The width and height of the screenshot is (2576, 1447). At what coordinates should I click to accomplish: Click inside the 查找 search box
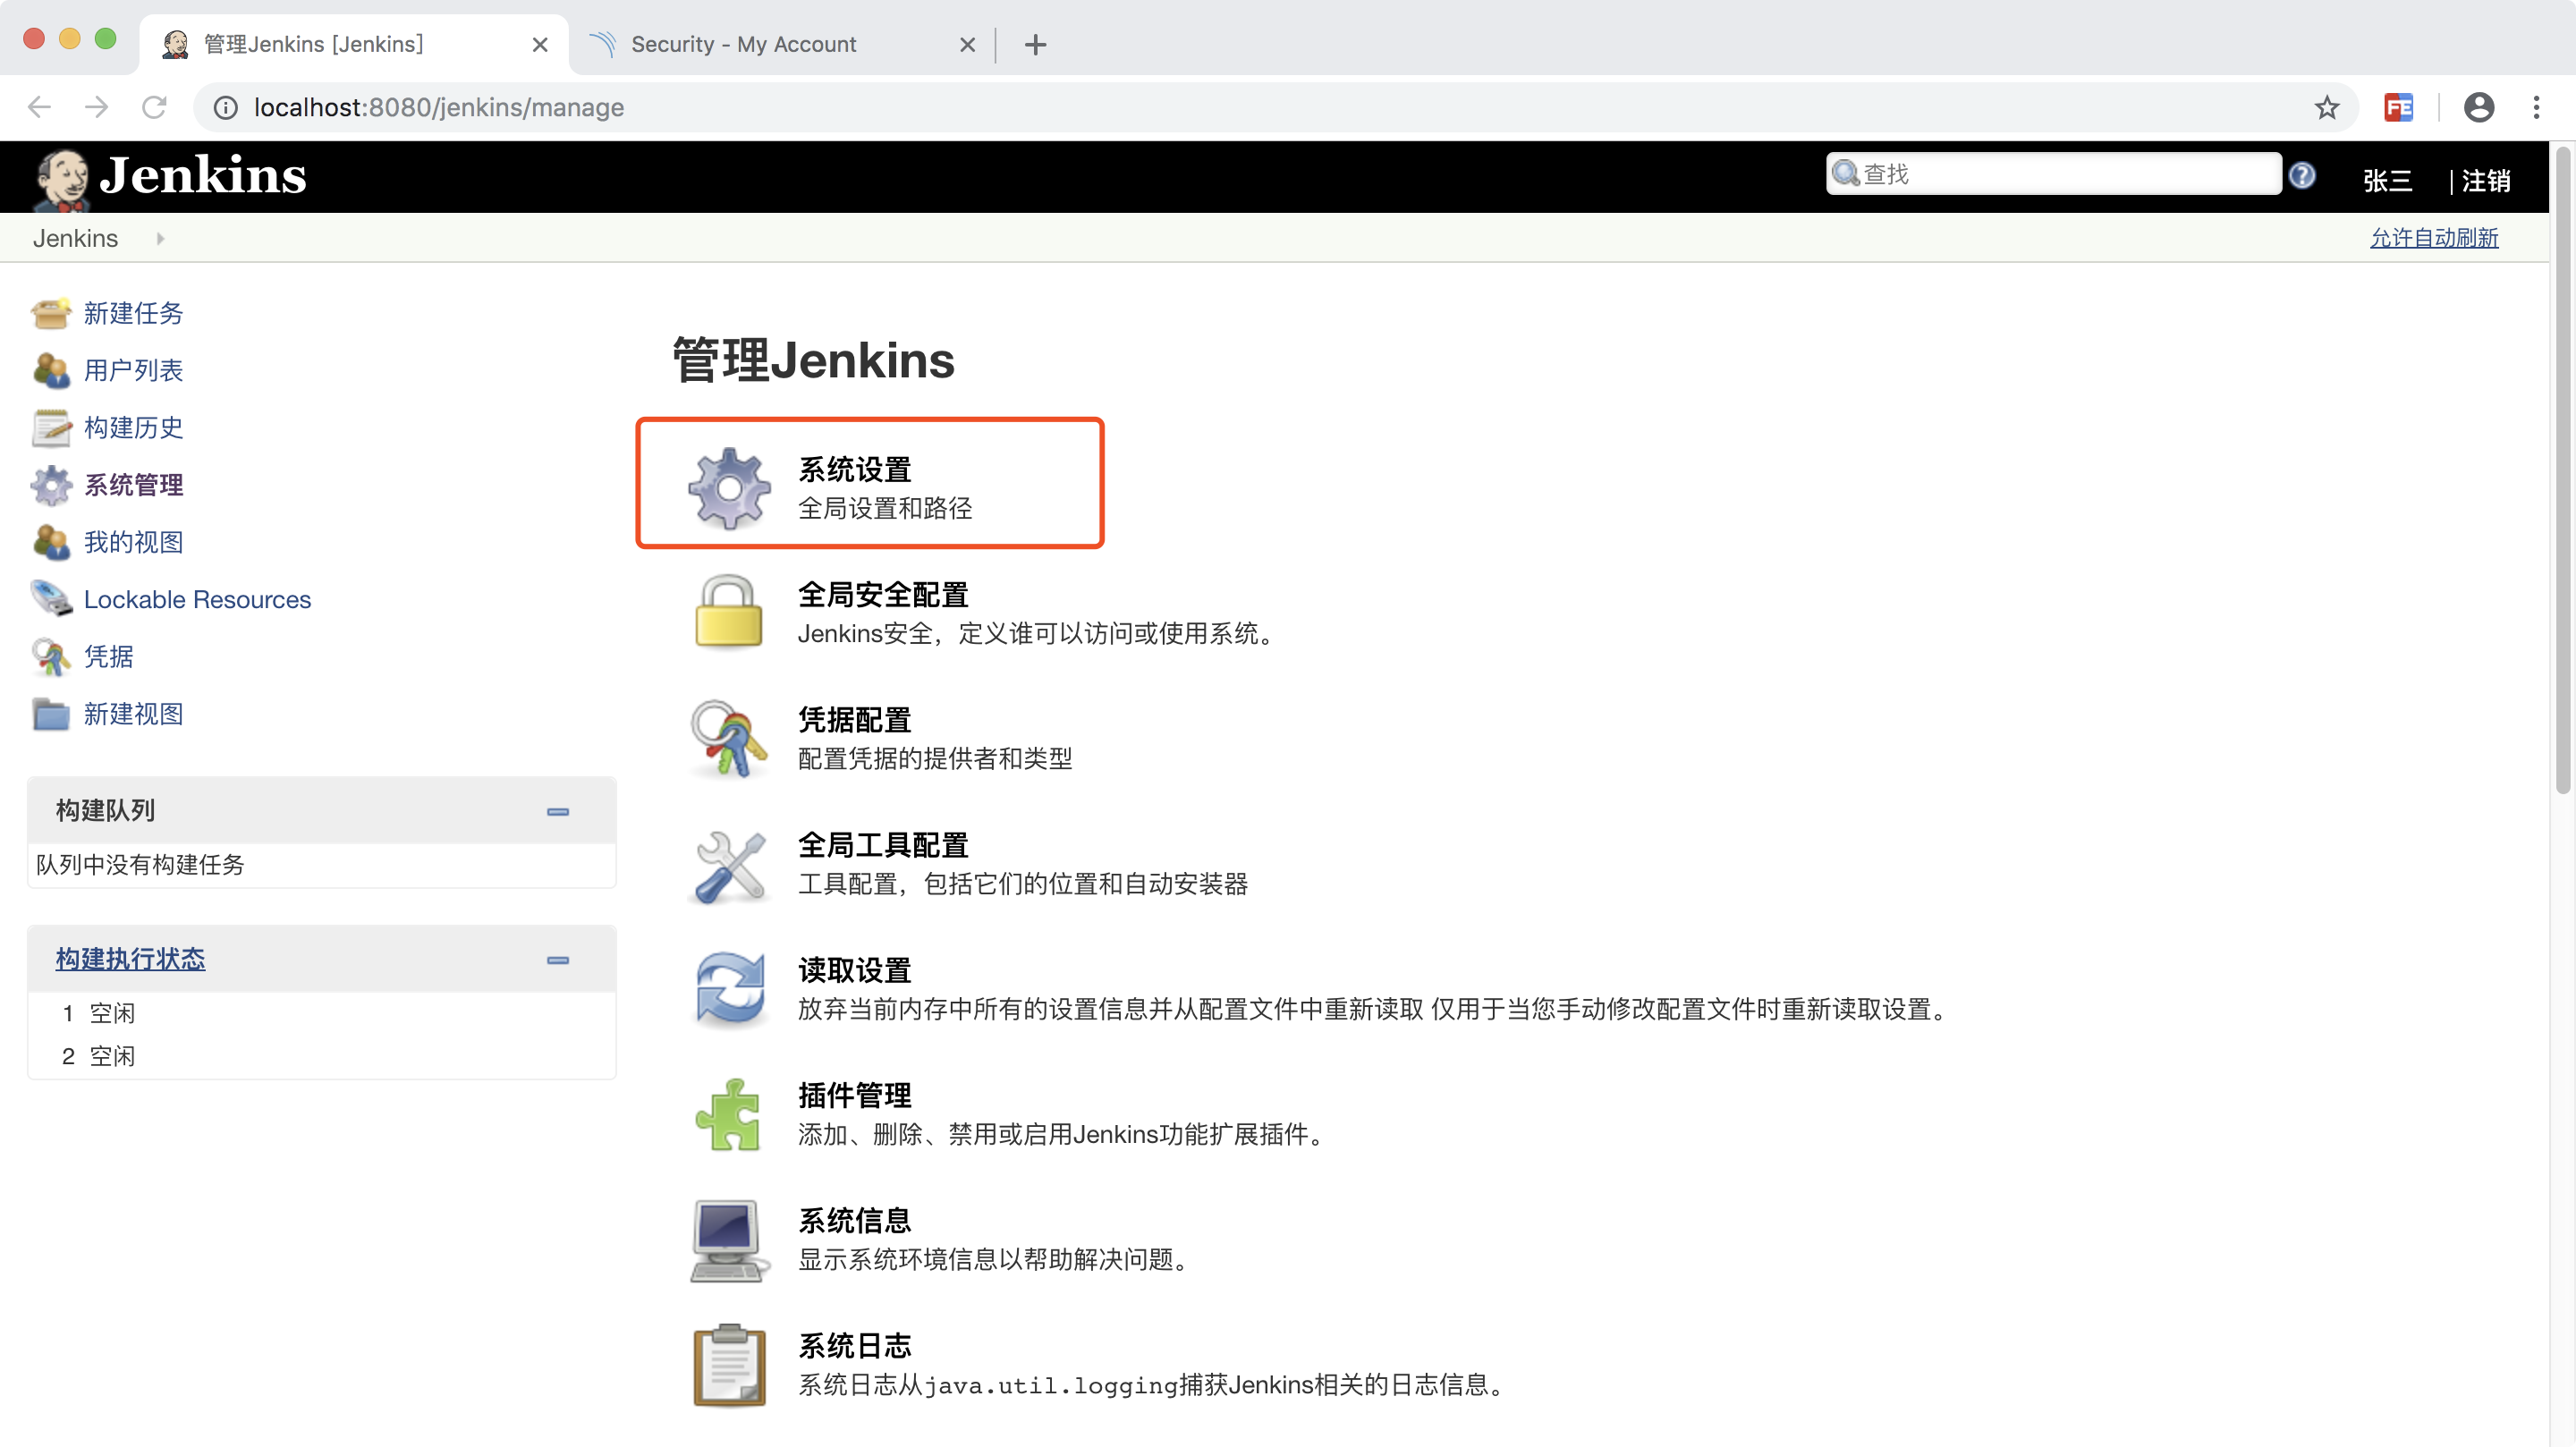(x=2060, y=174)
